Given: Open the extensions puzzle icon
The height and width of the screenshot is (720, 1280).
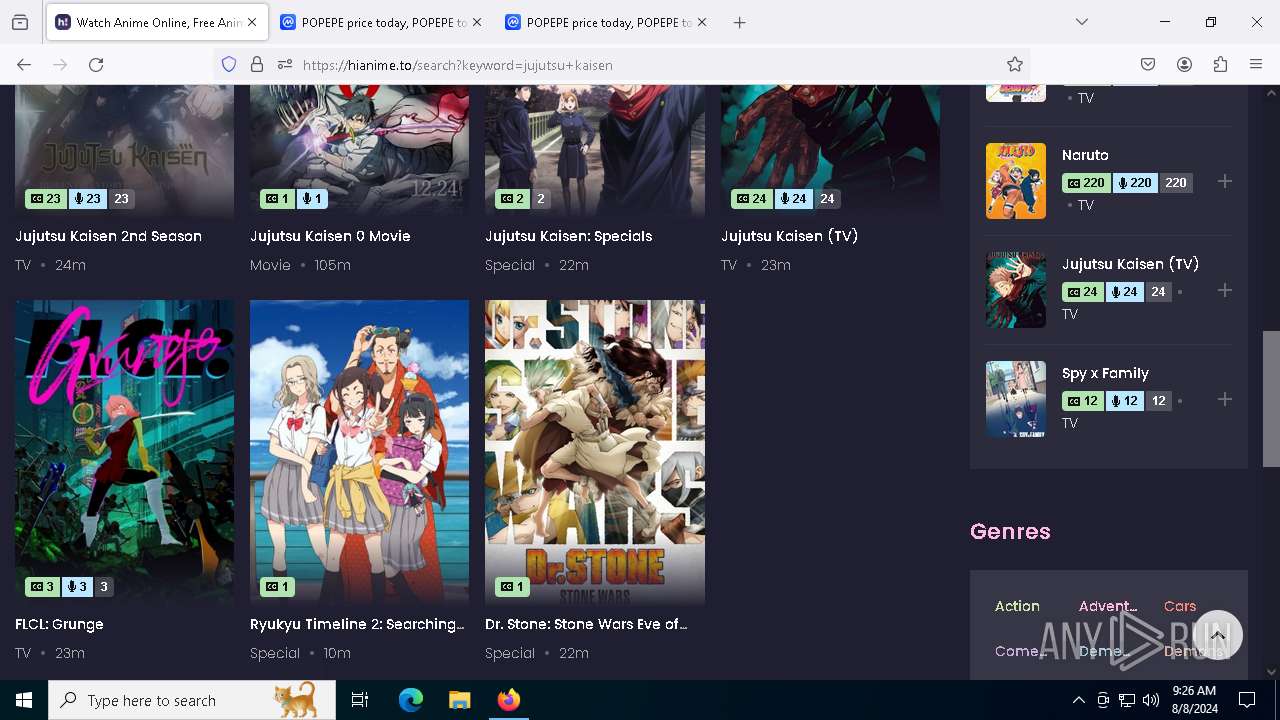Looking at the screenshot, I should coord(1220,65).
